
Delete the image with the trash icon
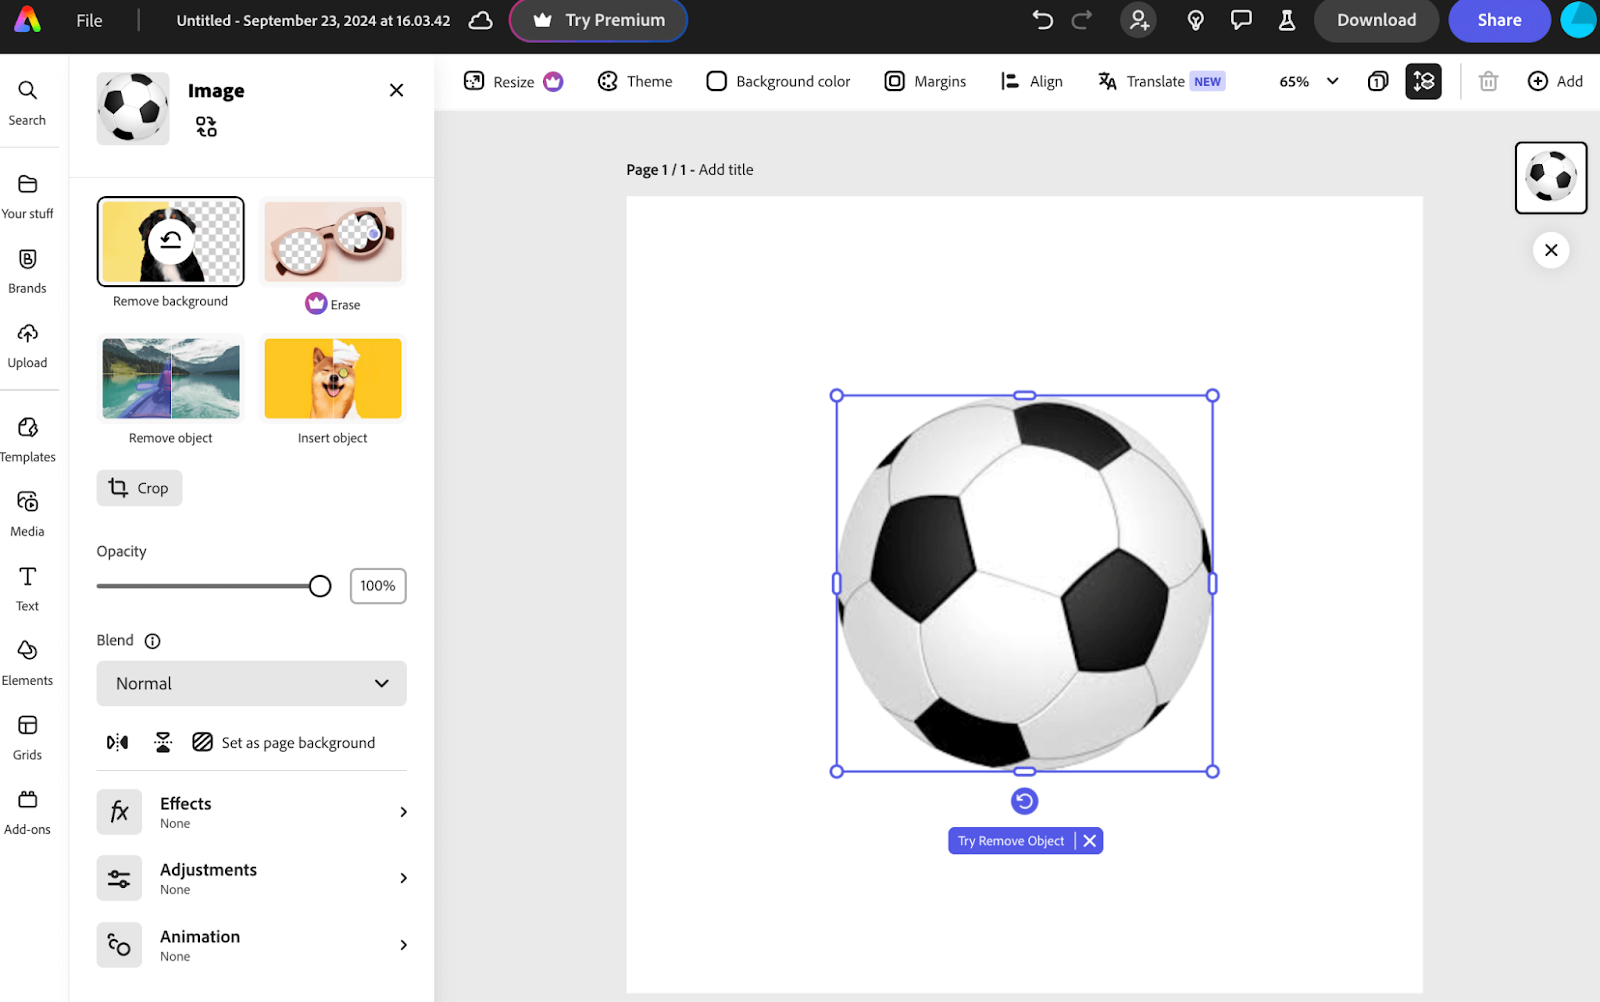pos(1487,81)
